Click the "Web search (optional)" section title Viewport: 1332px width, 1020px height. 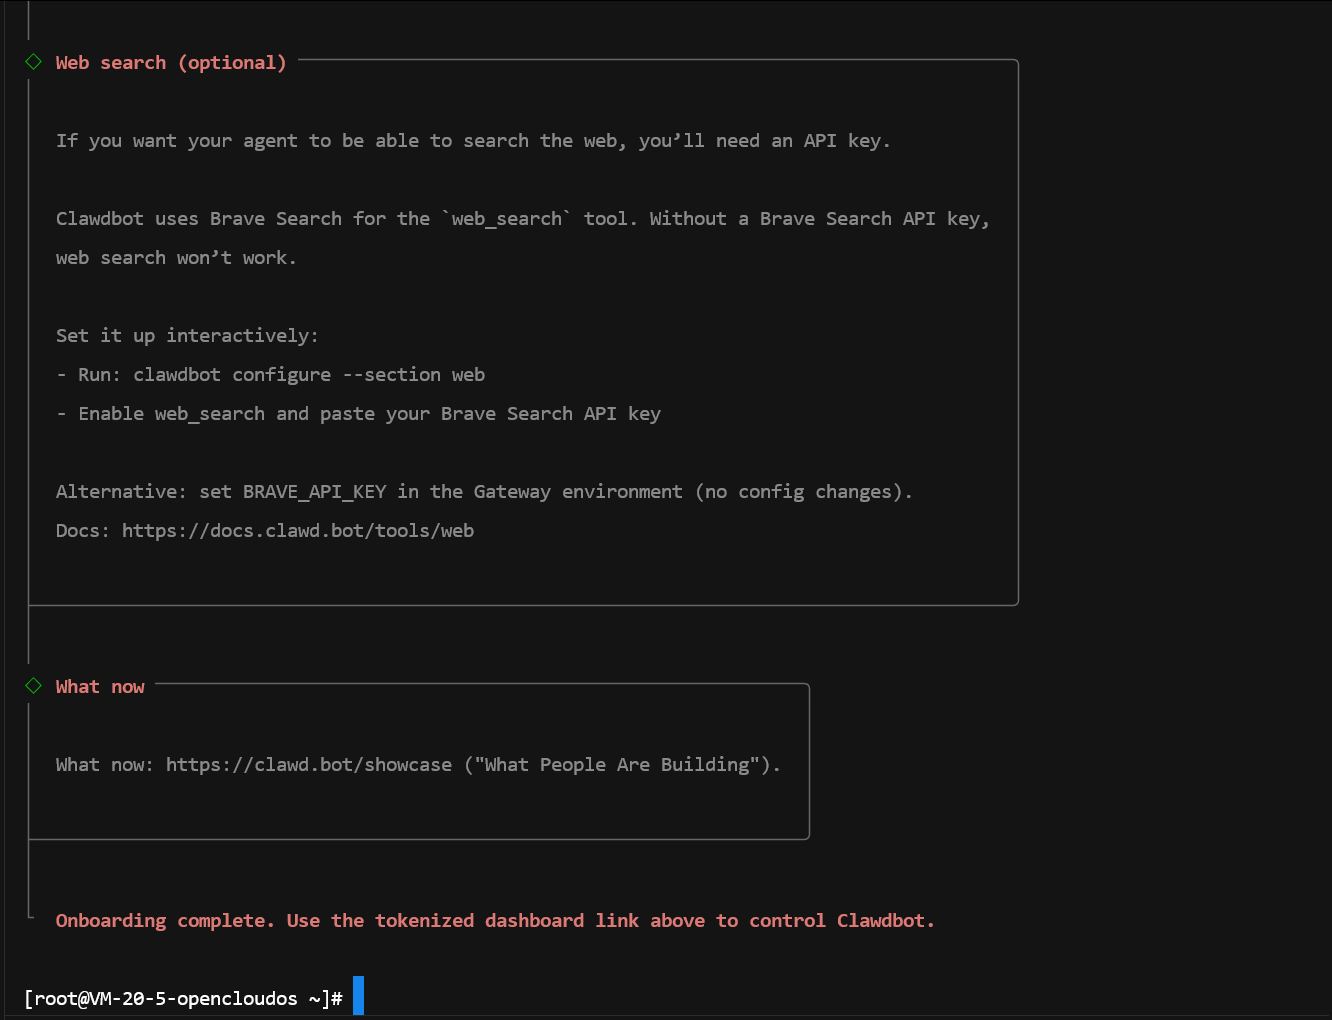pyautogui.click(x=171, y=63)
